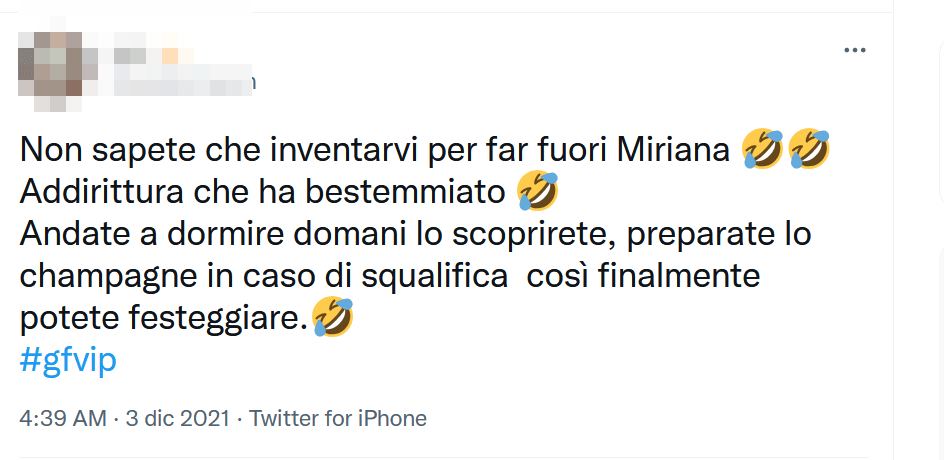Screen dimensions: 944x460
Task: Click the laughing emoji after bestemmiato
Action: coord(537,191)
